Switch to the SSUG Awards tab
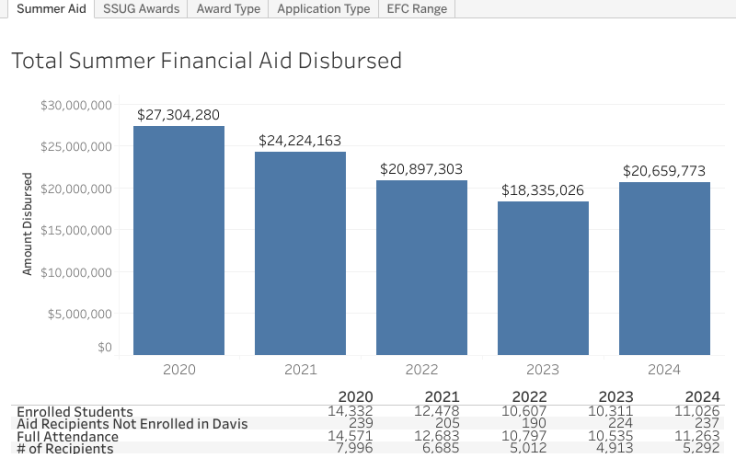The width and height of the screenshot is (736, 454). (141, 9)
